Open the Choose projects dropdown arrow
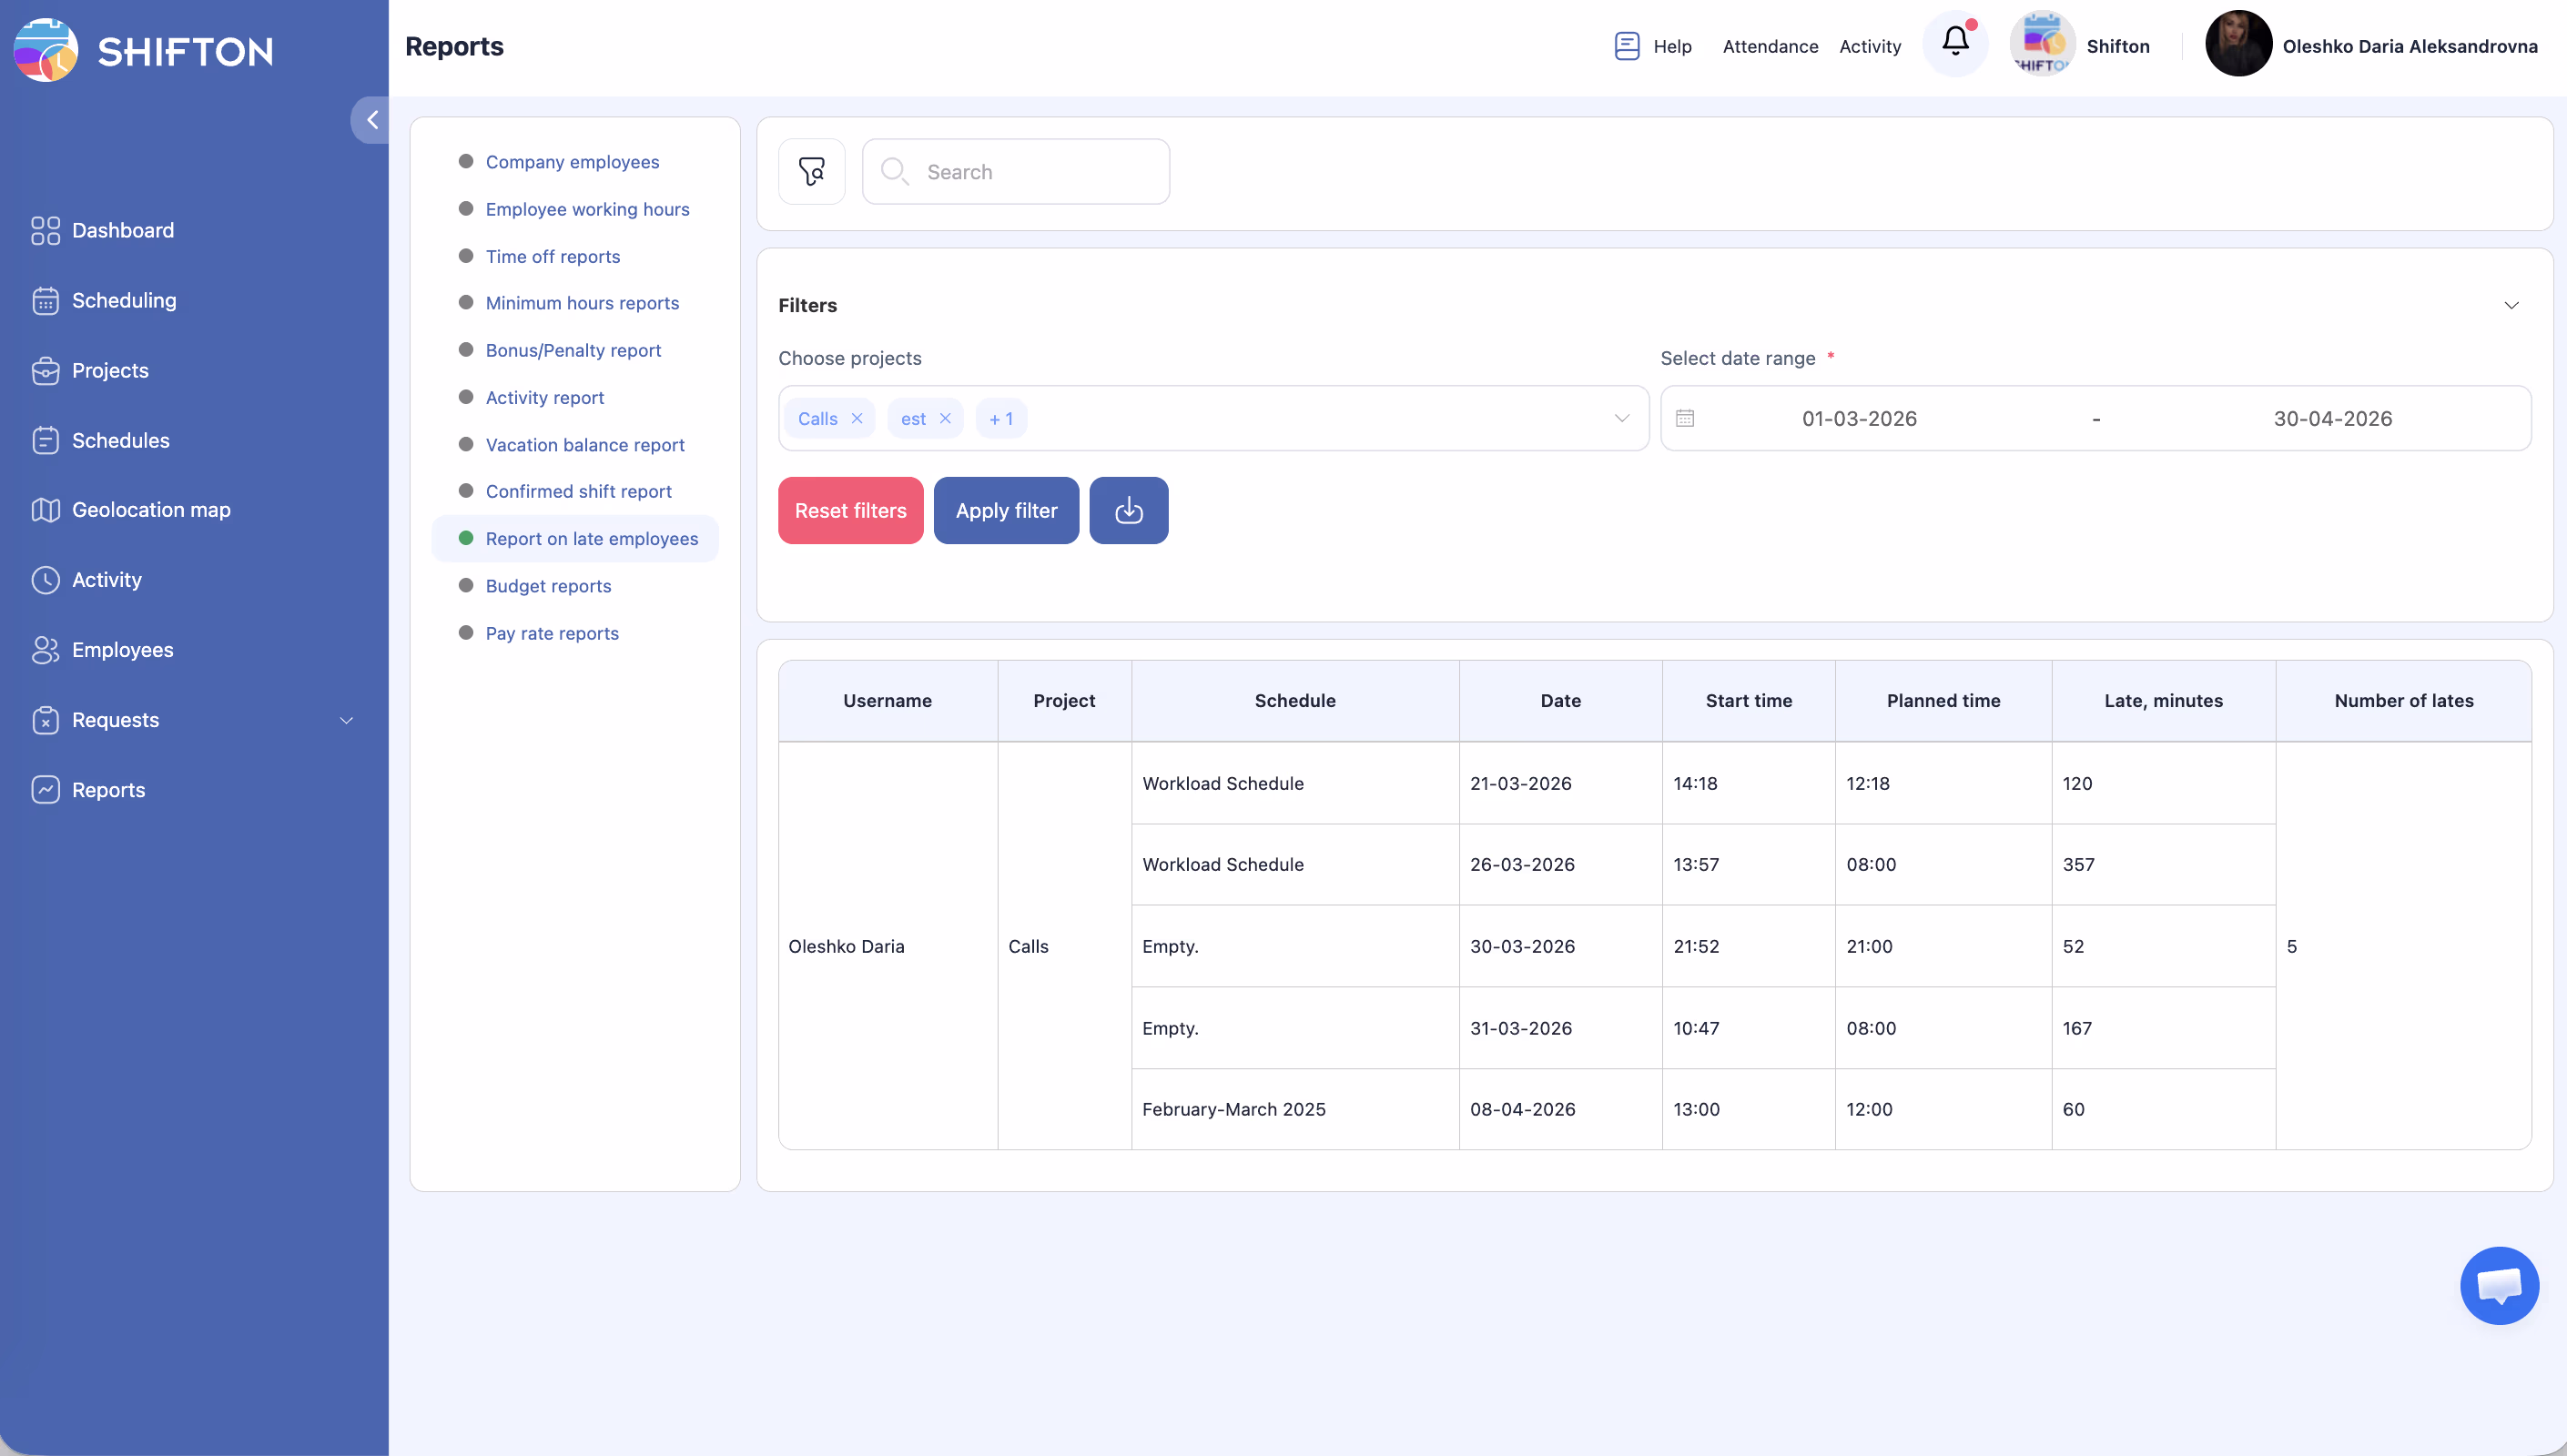The height and width of the screenshot is (1456, 2567). tap(1621, 418)
